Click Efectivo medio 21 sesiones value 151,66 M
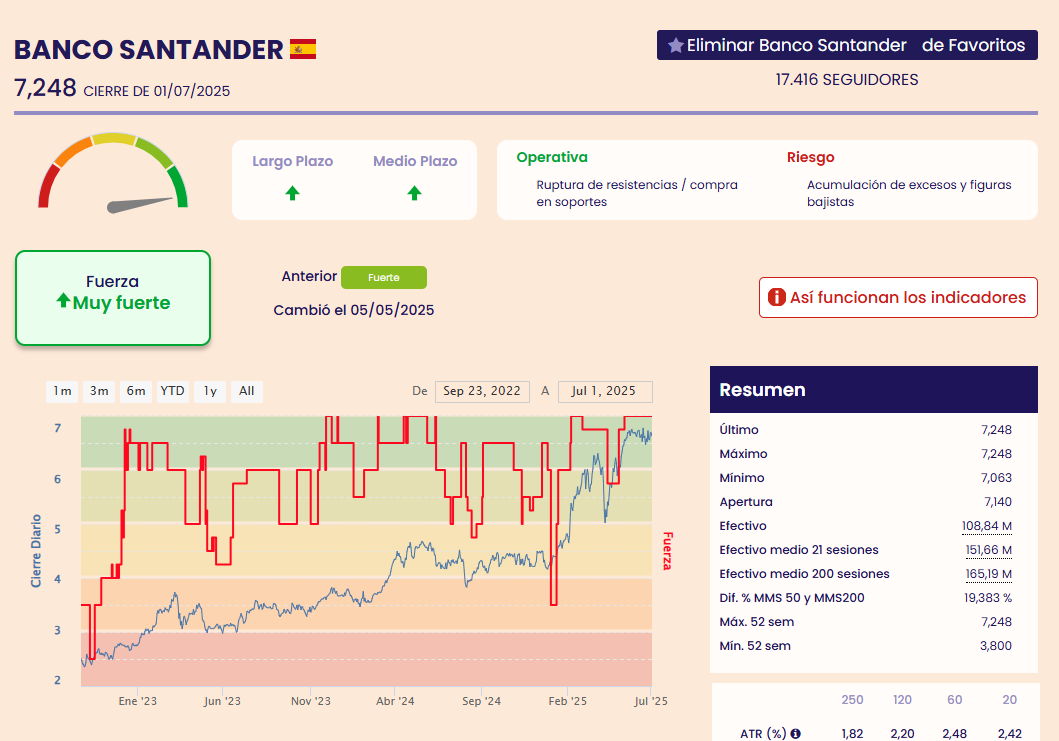1059x741 pixels. (989, 550)
